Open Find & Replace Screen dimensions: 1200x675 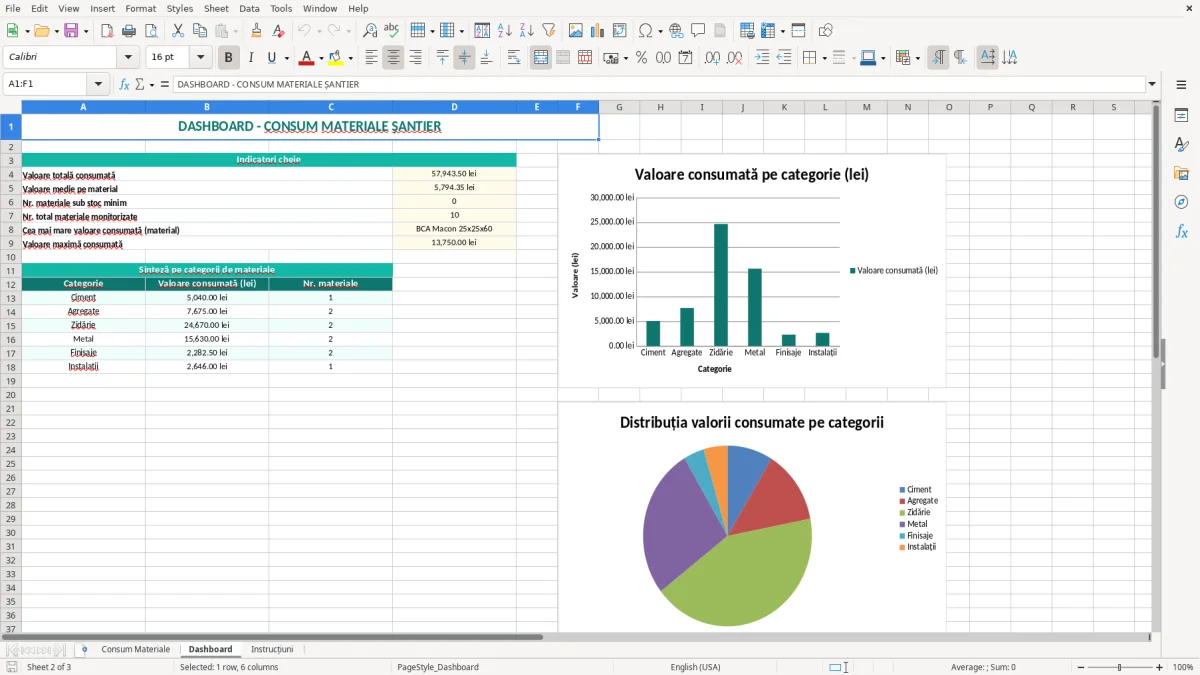(x=370, y=31)
